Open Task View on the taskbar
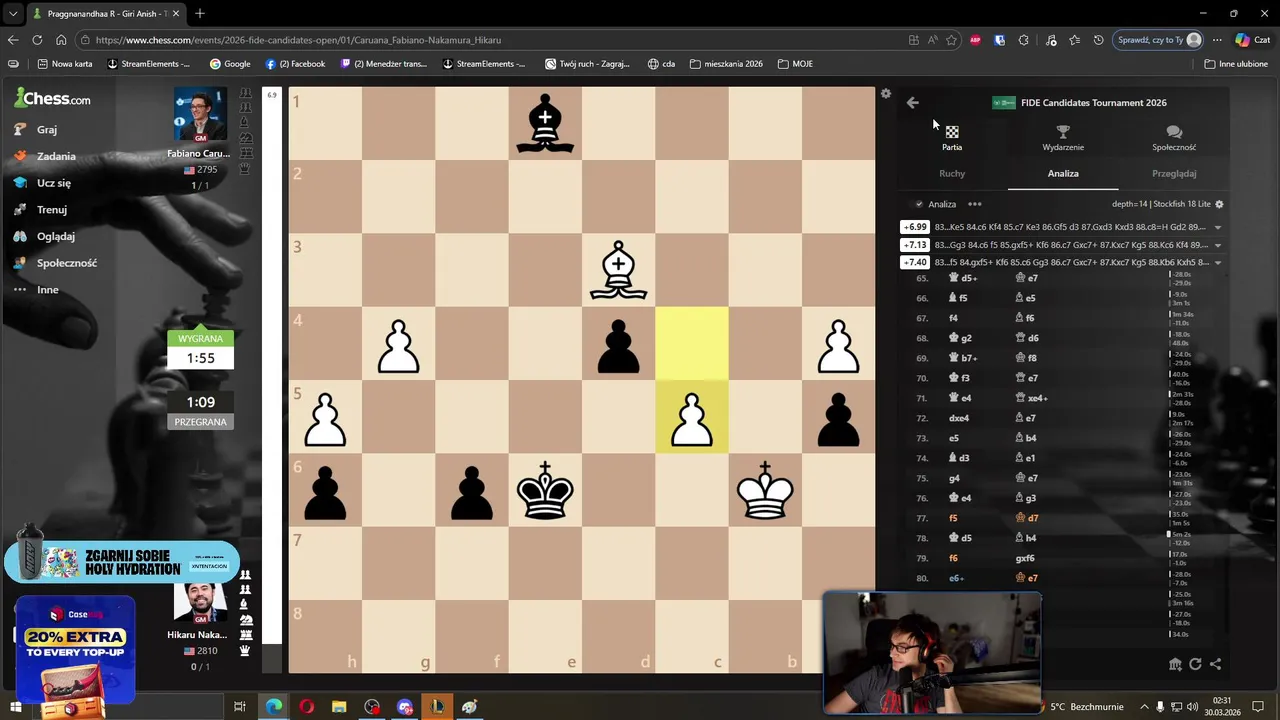This screenshot has width=1280, height=720. pyautogui.click(x=240, y=707)
